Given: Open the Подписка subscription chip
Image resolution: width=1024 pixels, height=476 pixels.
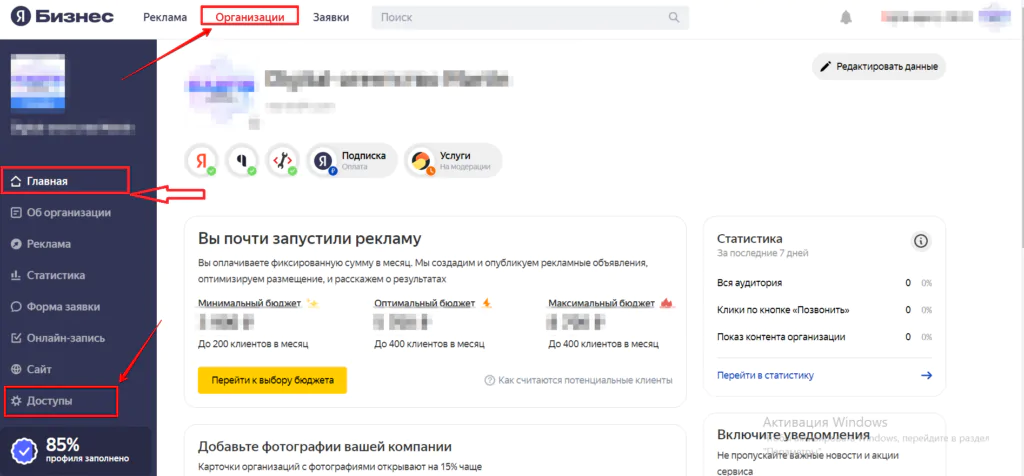Looking at the screenshot, I should tap(352, 161).
